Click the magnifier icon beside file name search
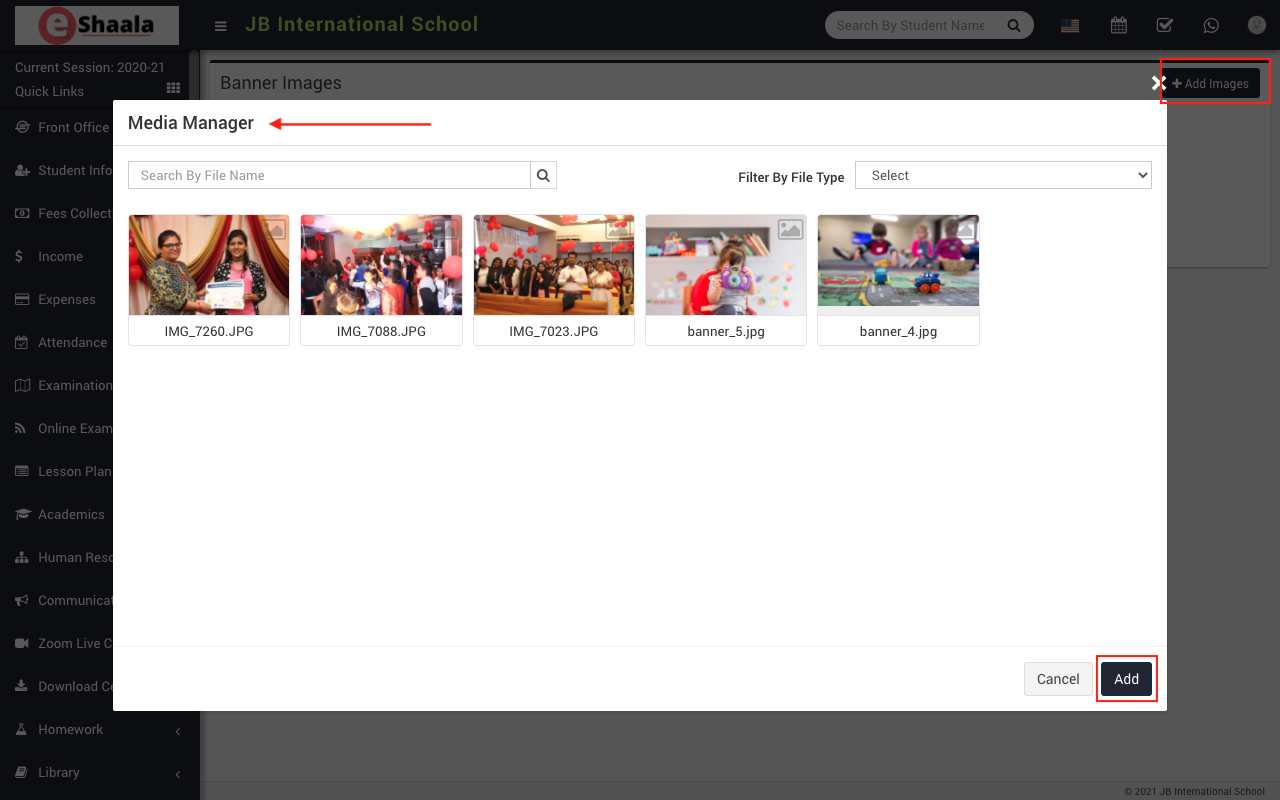The height and width of the screenshot is (800, 1280). coord(543,175)
